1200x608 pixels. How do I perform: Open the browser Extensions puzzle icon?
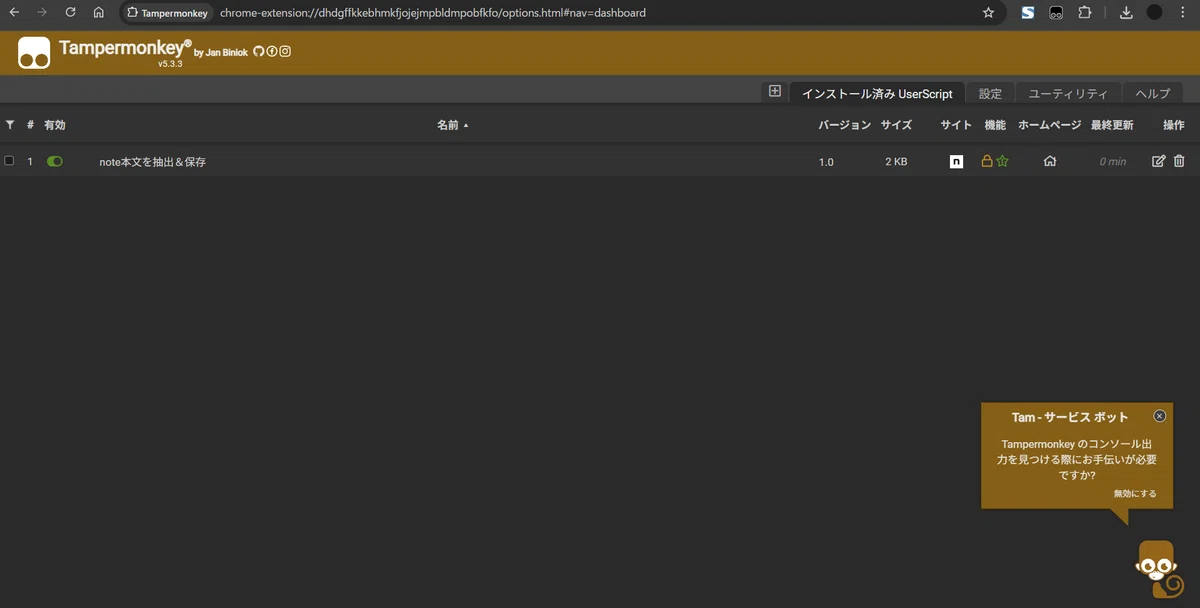click(x=1085, y=13)
